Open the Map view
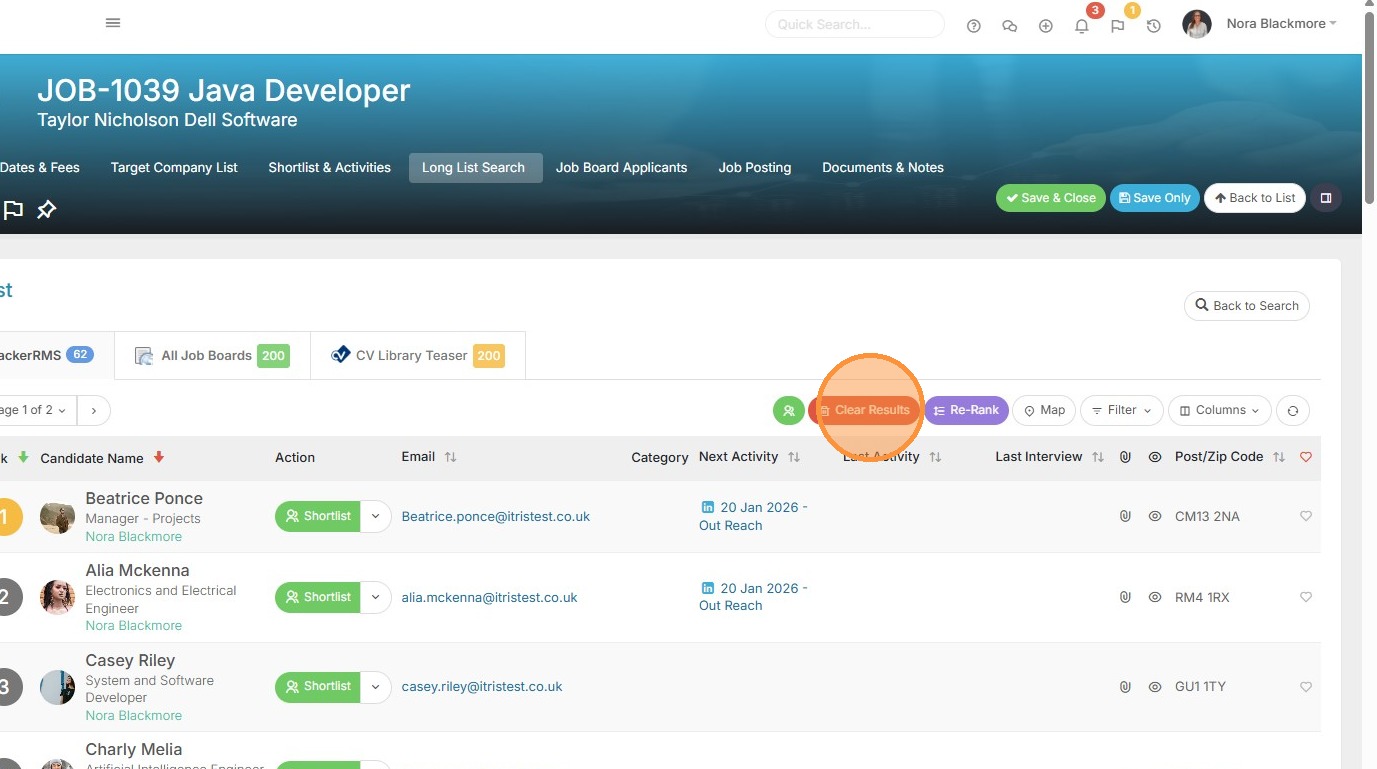Viewport: 1377px width, 769px height. point(1044,410)
